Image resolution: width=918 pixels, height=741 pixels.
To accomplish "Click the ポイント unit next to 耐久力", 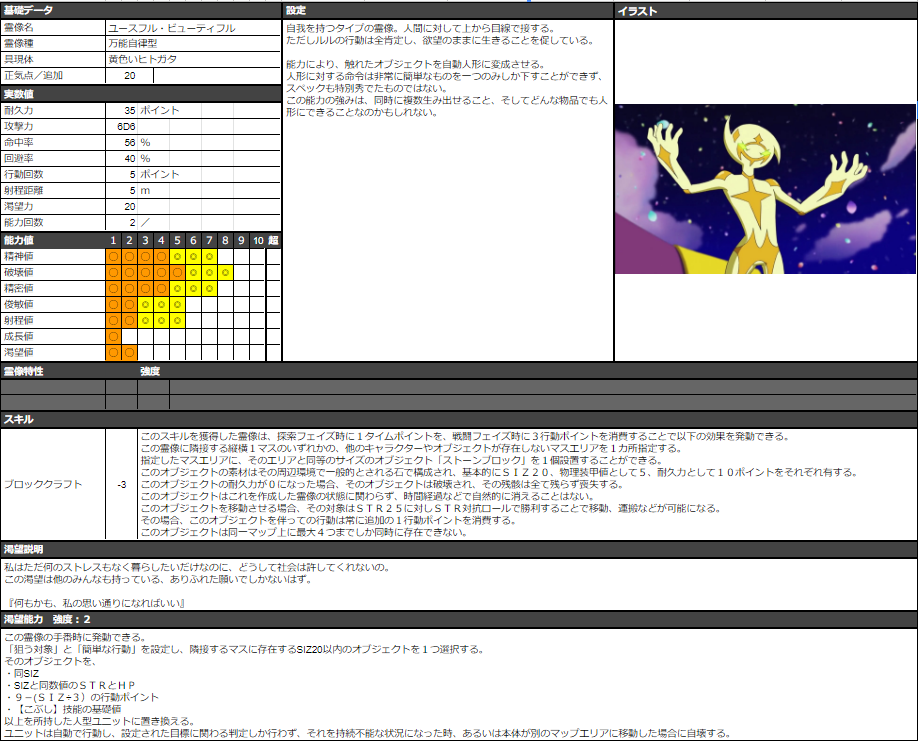I will pyautogui.click(x=159, y=110).
